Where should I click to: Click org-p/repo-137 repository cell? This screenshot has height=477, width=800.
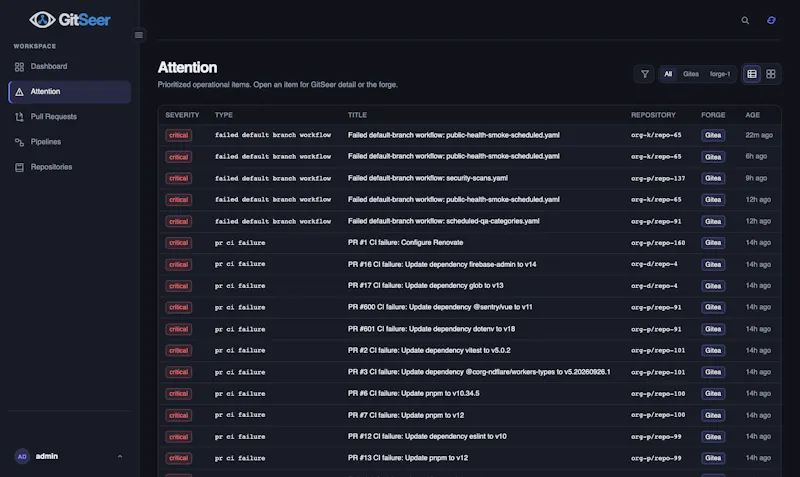point(658,179)
